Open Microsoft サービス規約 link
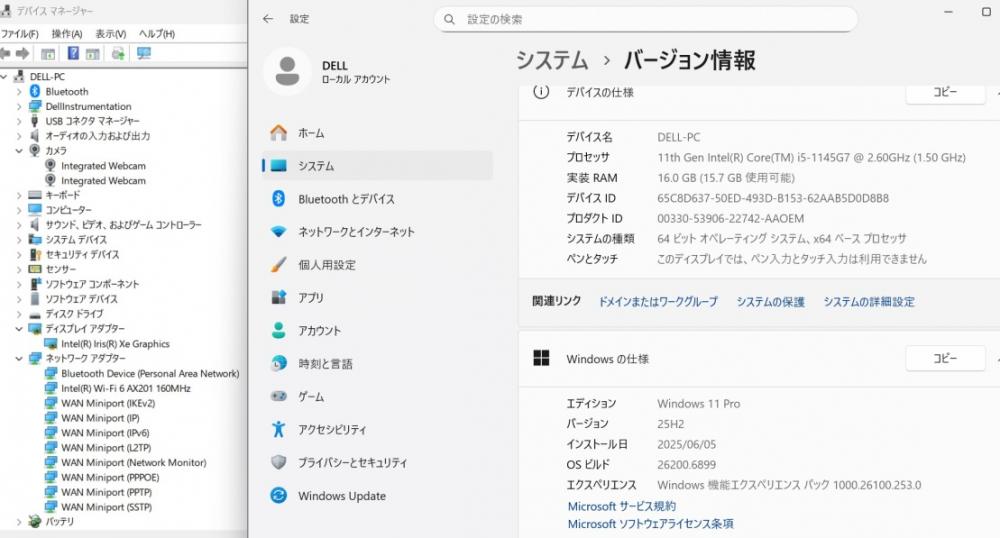The height and width of the screenshot is (538, 1000). click(x=622, y=506)
